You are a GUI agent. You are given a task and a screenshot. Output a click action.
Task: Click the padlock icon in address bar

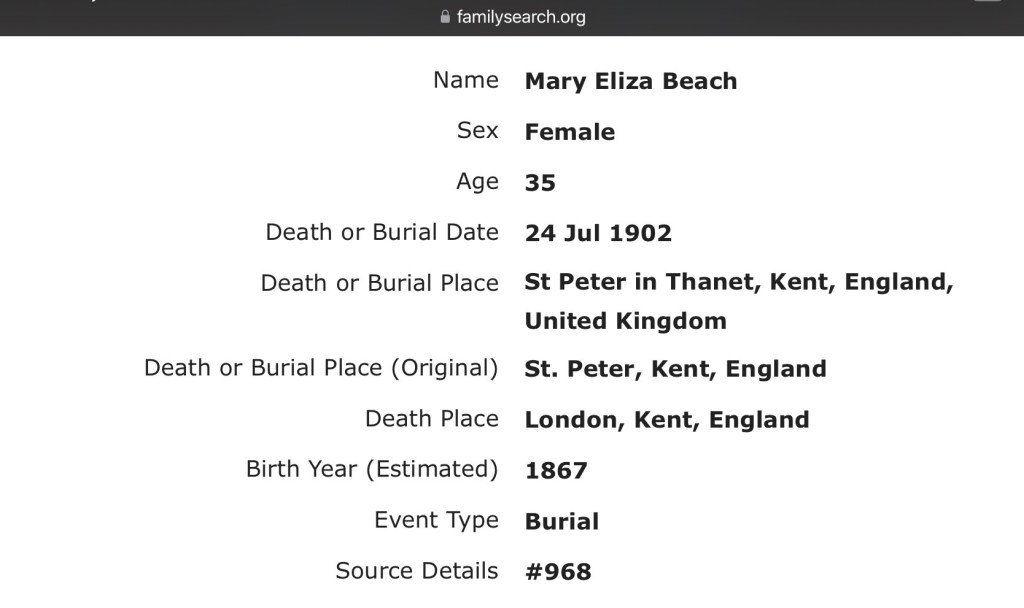pos(445,17)
